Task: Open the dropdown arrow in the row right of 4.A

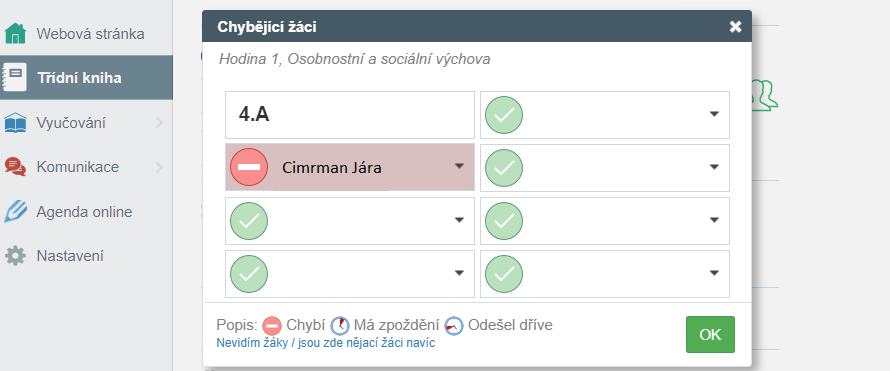Action: coord(714,114)
